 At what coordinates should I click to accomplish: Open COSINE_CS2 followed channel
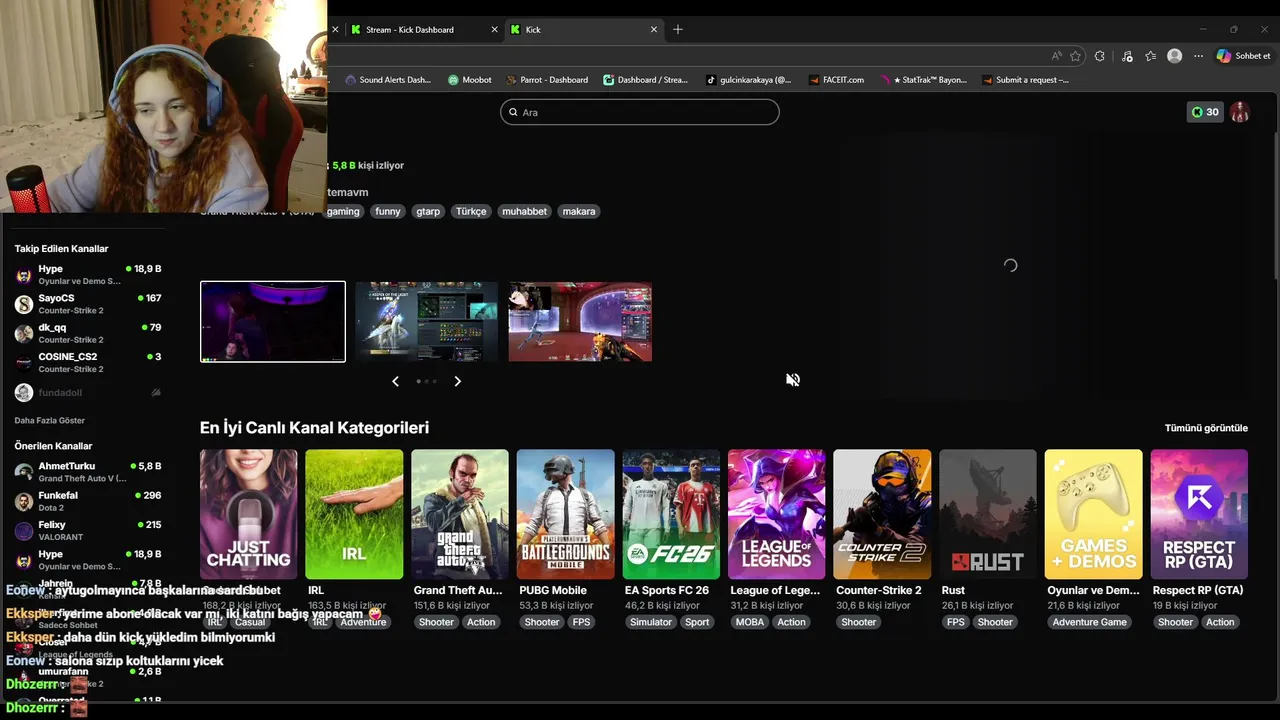tap(88, 362)
